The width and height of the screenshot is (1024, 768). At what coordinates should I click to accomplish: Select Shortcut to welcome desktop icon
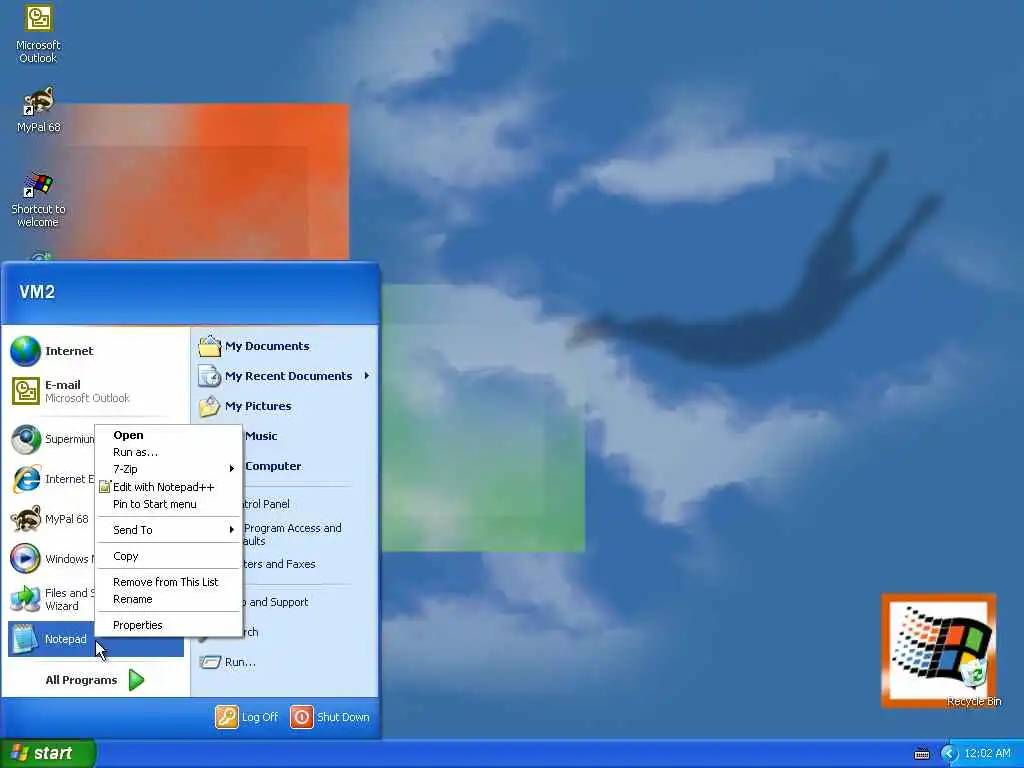pyautogui.click(x=38, y=199)
